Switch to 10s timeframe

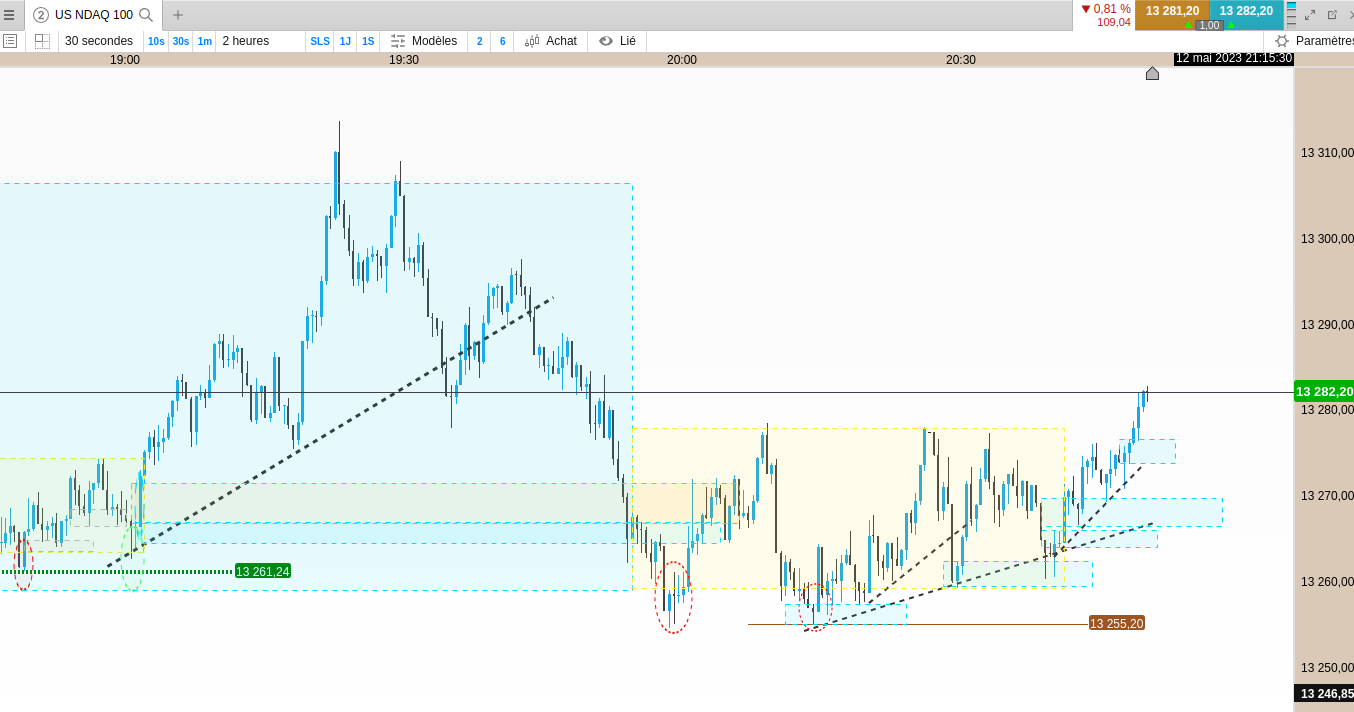click(x=156, y=41)
